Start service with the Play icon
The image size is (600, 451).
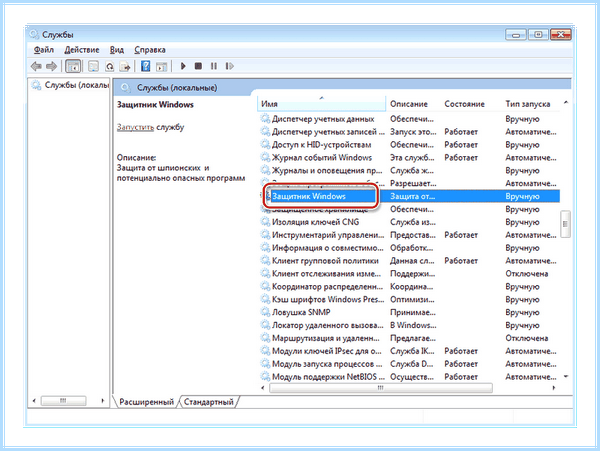[183, 66]
